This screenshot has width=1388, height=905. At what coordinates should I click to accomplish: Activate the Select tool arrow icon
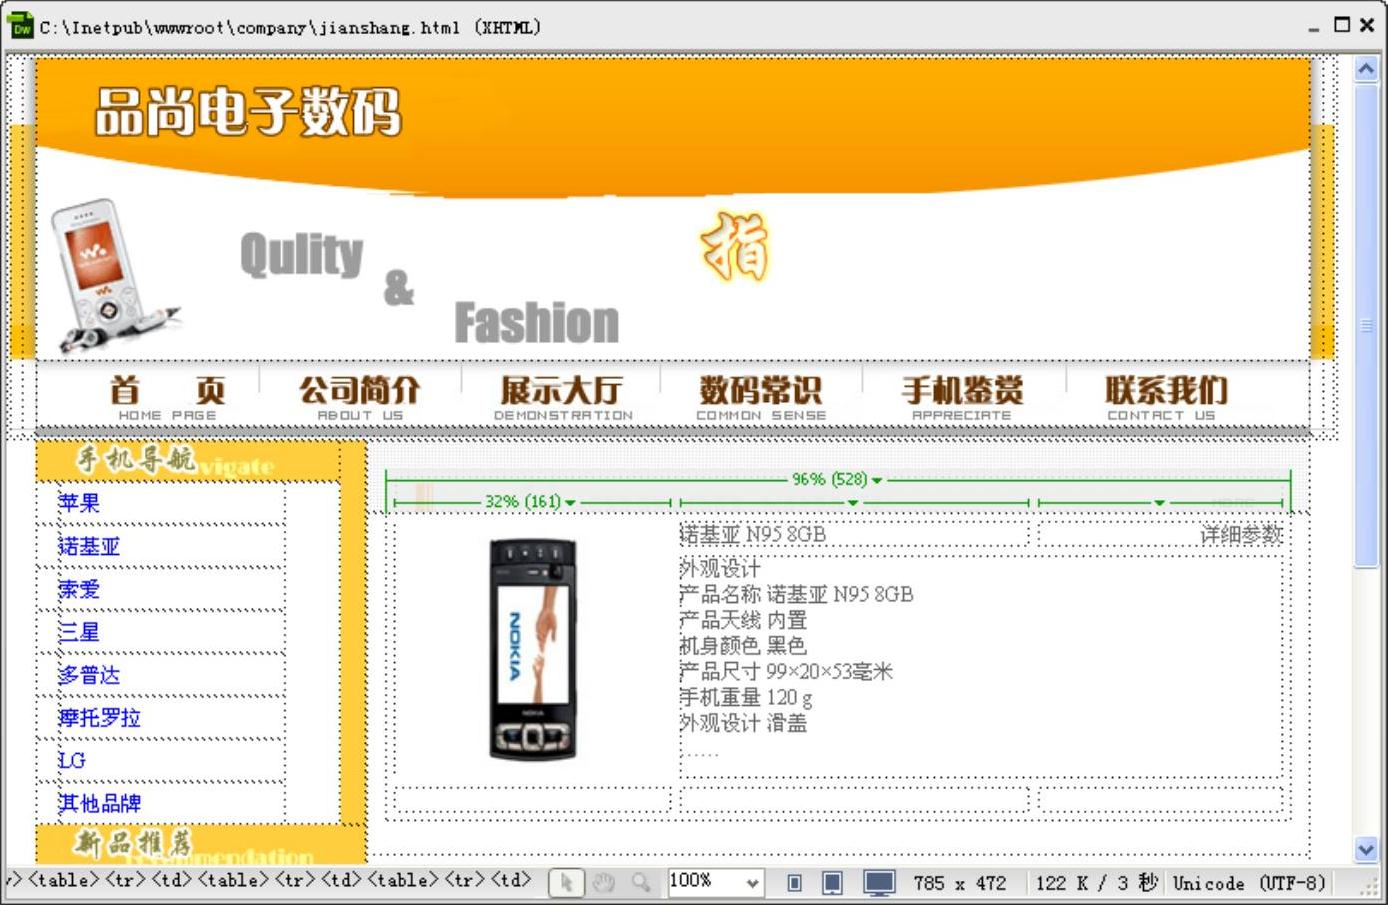click(566, 882)
